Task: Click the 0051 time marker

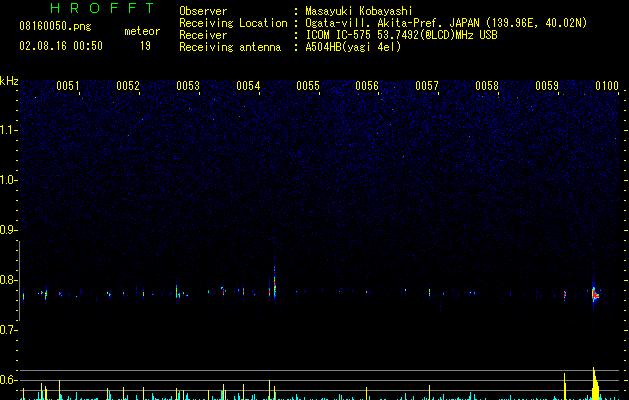Action: pos(68,86)
